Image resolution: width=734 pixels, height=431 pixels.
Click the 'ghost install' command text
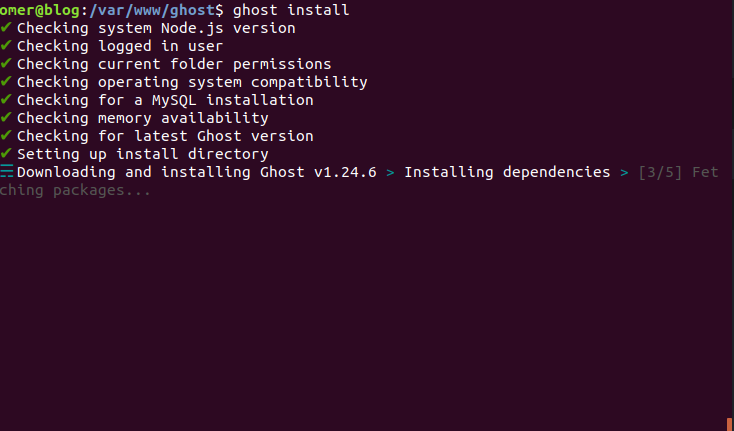click(x=291, y=10)
